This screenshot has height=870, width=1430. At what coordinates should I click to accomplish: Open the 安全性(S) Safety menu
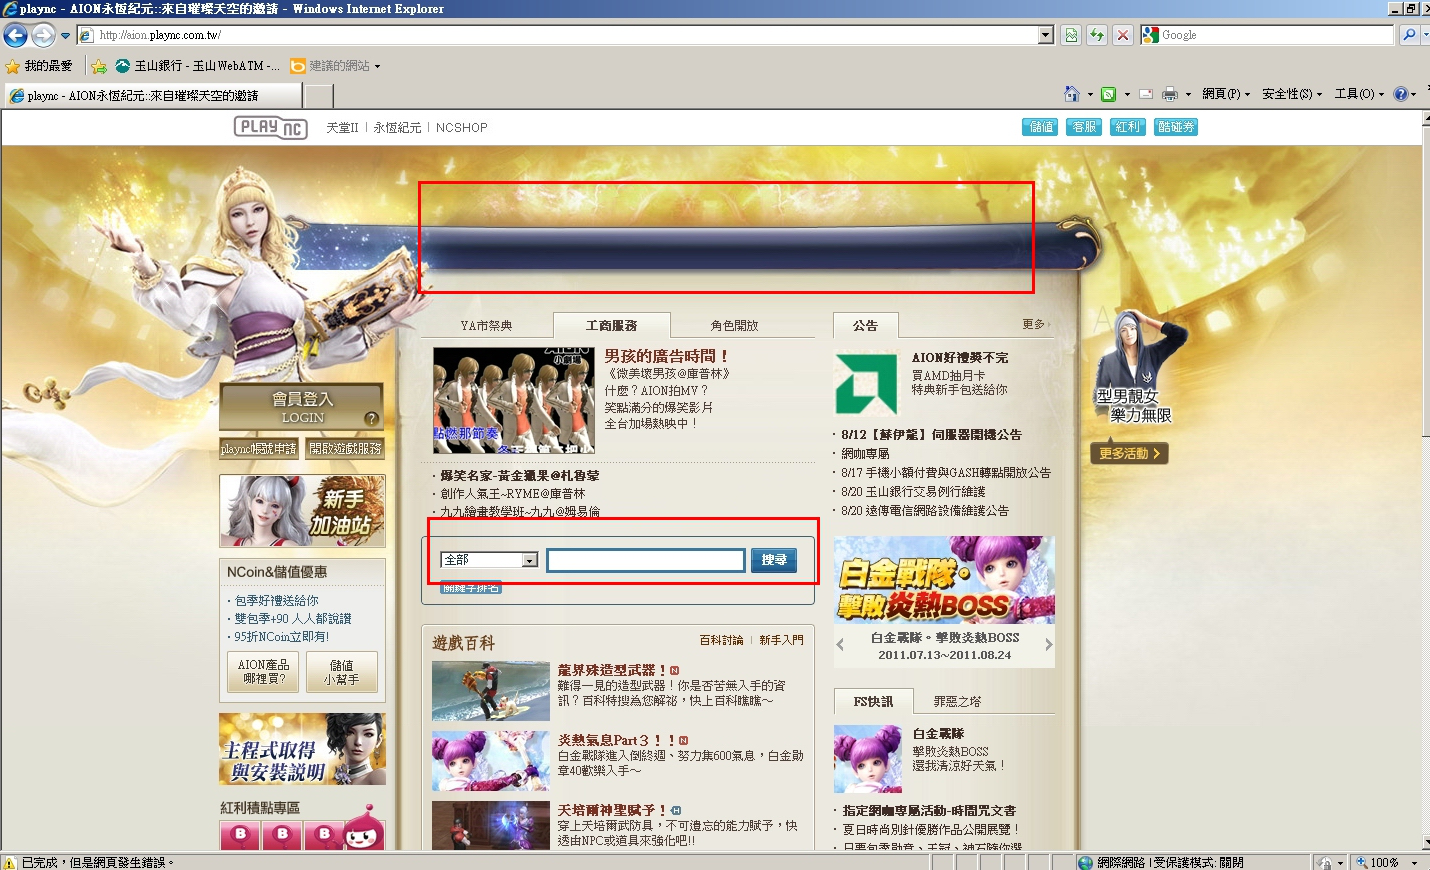(1292, 94)
